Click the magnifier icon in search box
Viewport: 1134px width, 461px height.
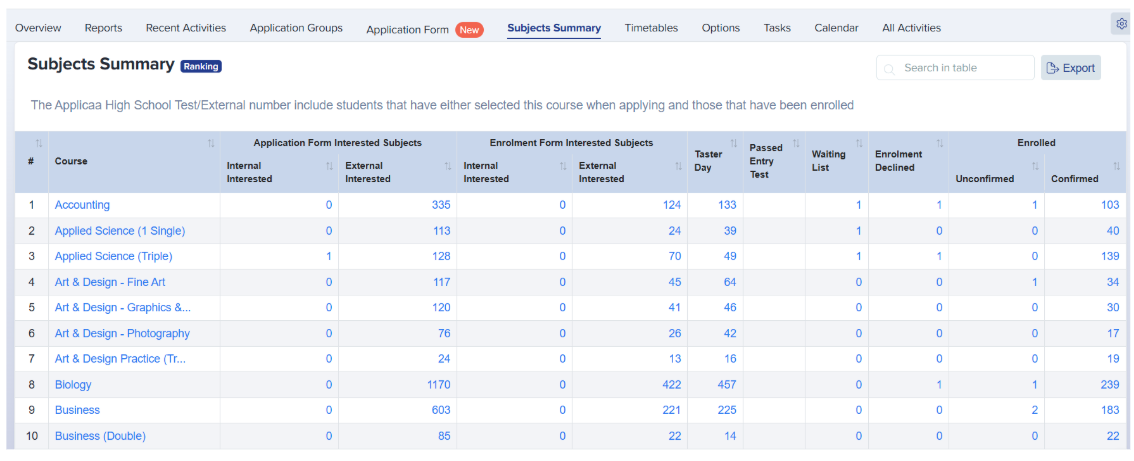tap(889, 68)
